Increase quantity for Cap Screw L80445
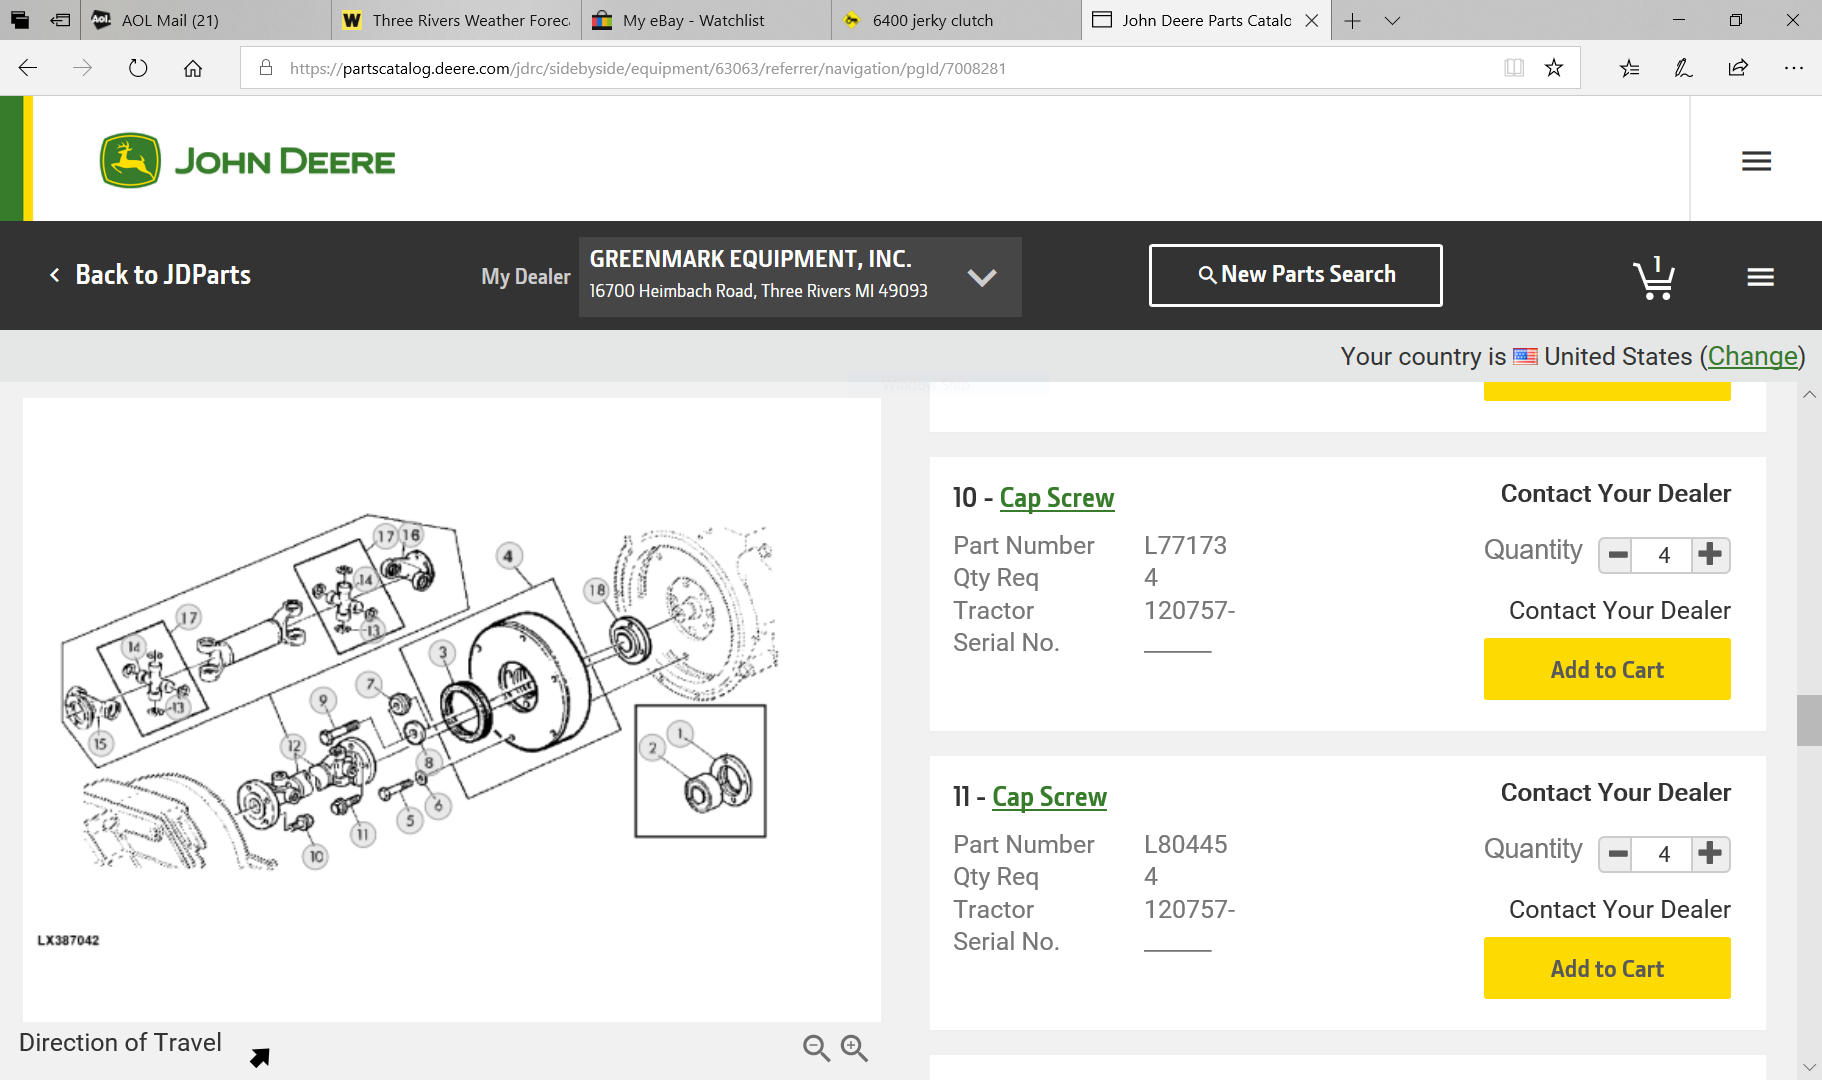Image resolution: width=1822 pixels, height=1080 pixels. tap(1710, 853)
